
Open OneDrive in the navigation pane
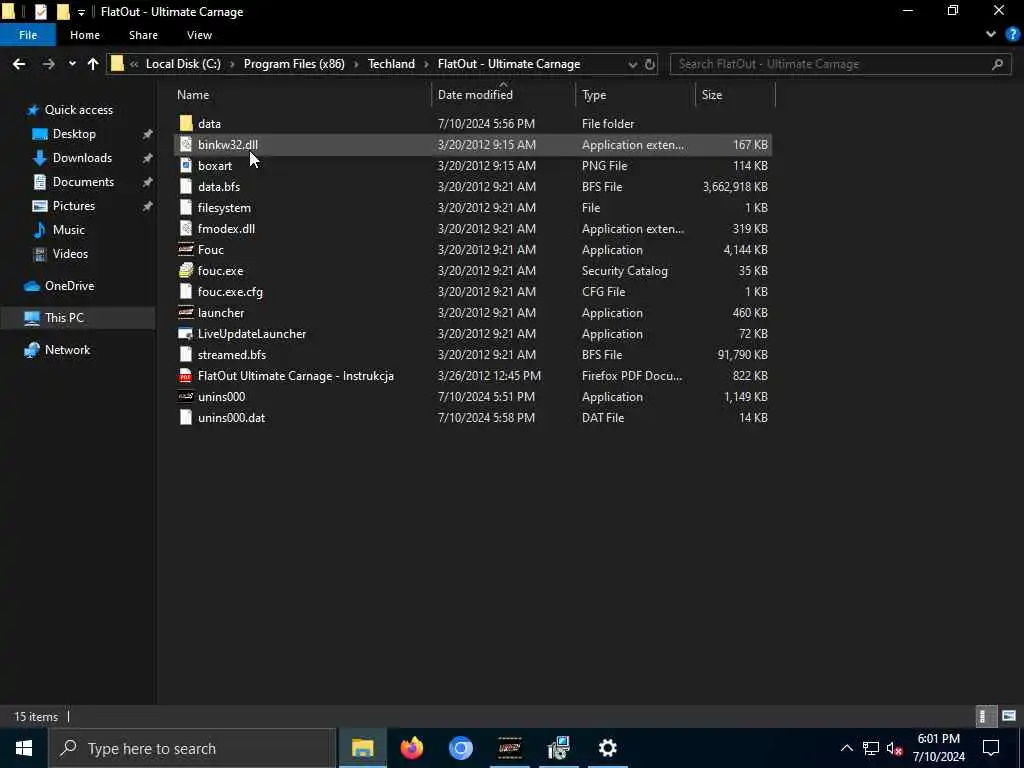click(x=69, y=286)
